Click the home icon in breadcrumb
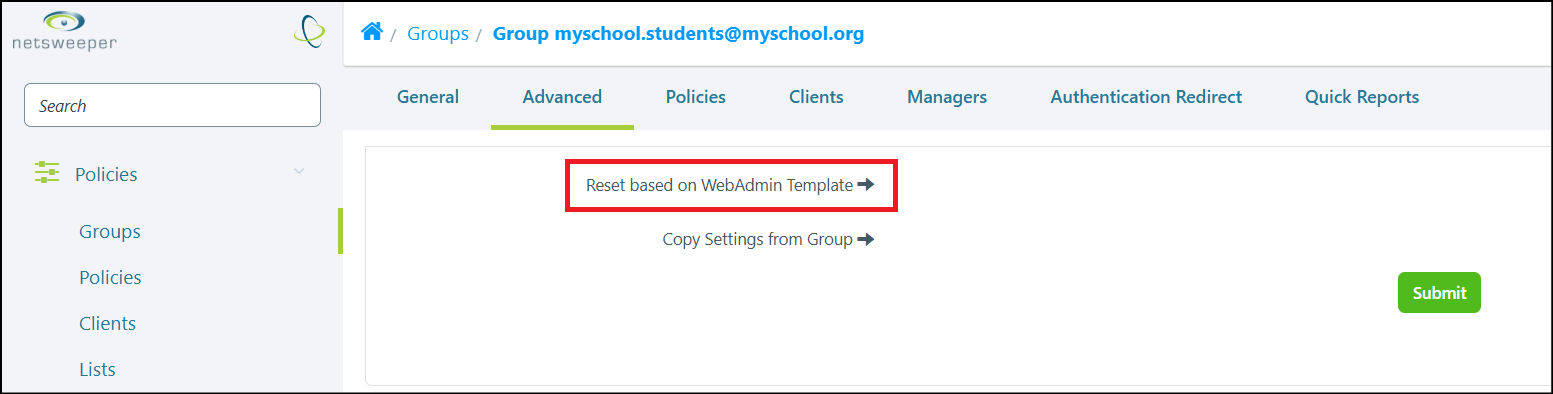This screenshot has width=1553, height=394. coord(372,33)
